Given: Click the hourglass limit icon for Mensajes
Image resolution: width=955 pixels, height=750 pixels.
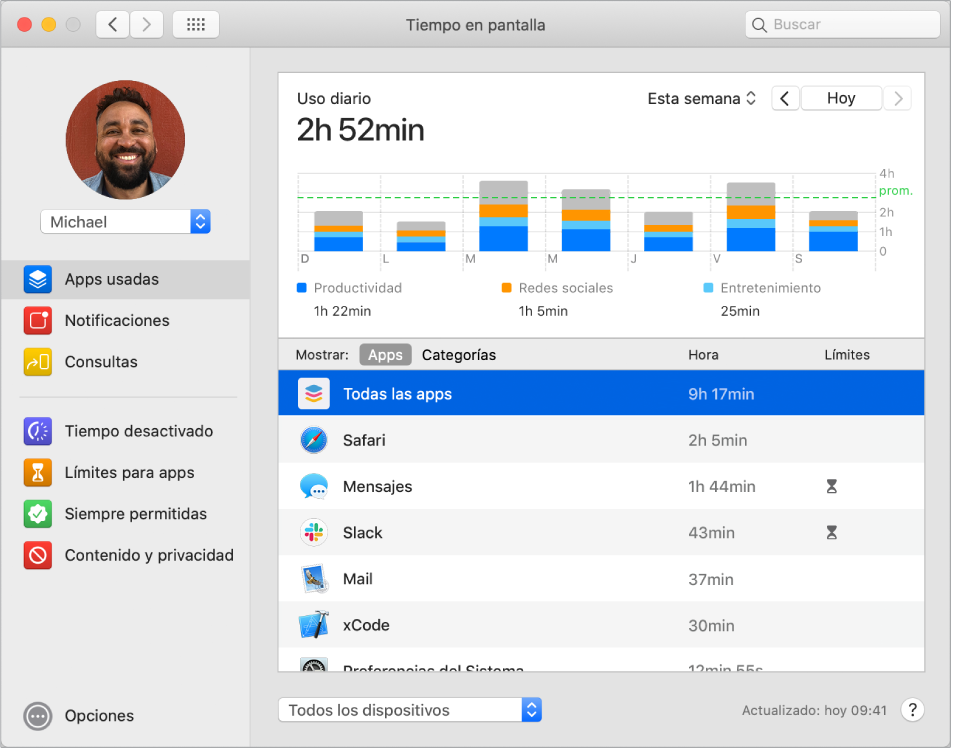Looking at the screenshot, I should 831,487.
